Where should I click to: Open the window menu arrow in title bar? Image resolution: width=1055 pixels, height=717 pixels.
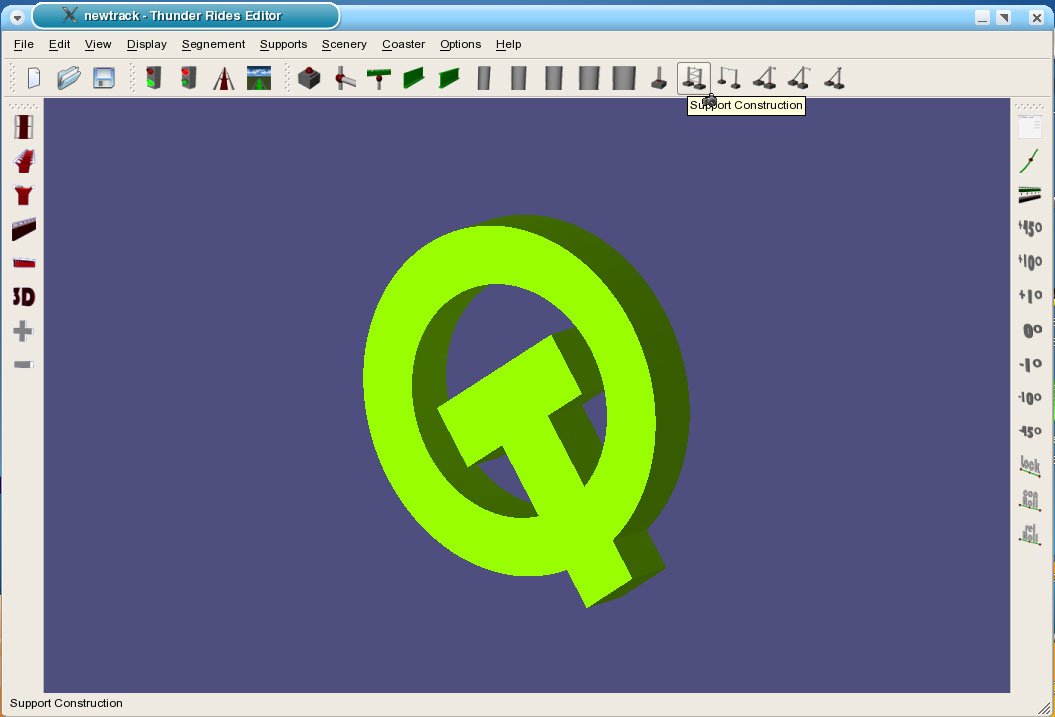point(17,17)
